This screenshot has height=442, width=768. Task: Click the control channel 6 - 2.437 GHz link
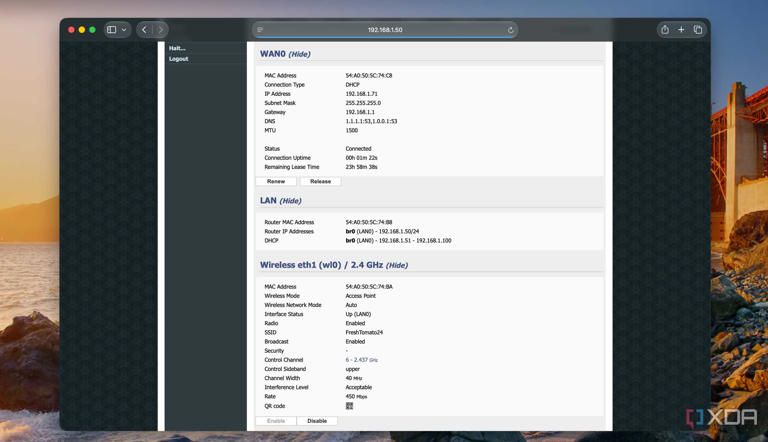point(361,360)
